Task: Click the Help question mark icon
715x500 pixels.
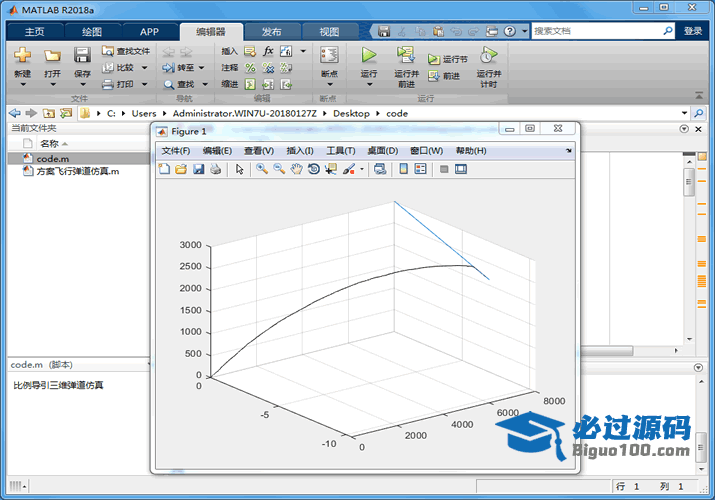Action: coord(509,31)
